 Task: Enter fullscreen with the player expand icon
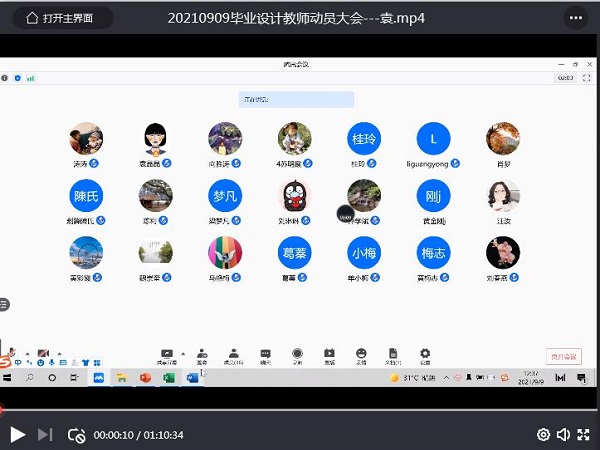coord(583,435)
